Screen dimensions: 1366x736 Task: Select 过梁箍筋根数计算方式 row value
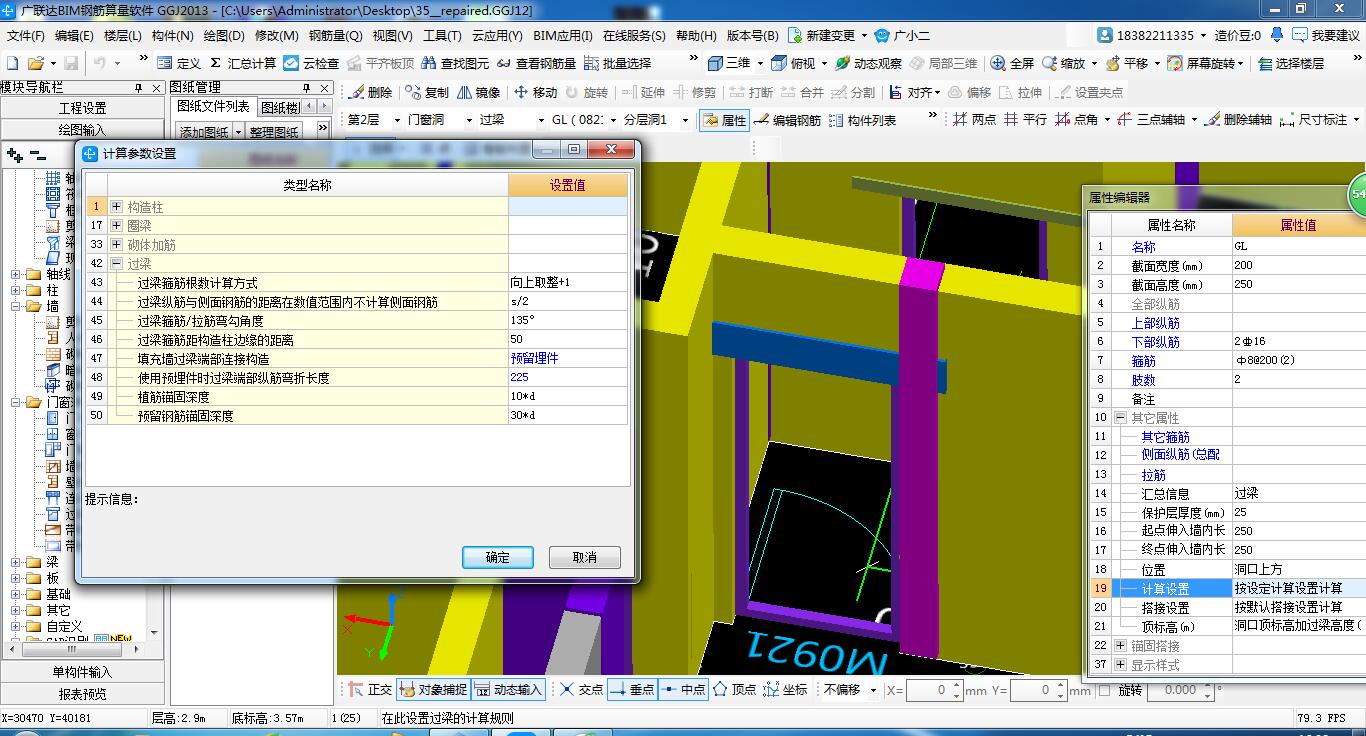[568, 282]
